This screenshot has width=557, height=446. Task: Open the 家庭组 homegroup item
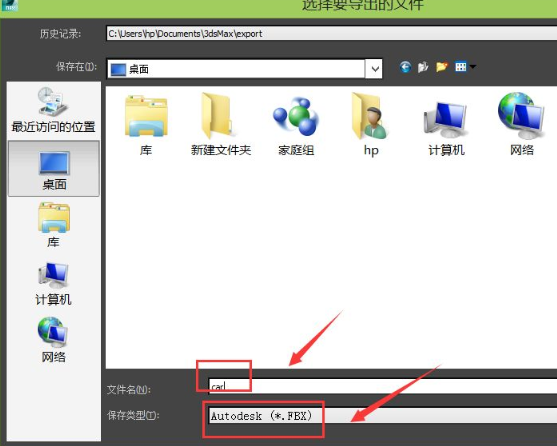(296, 125)
